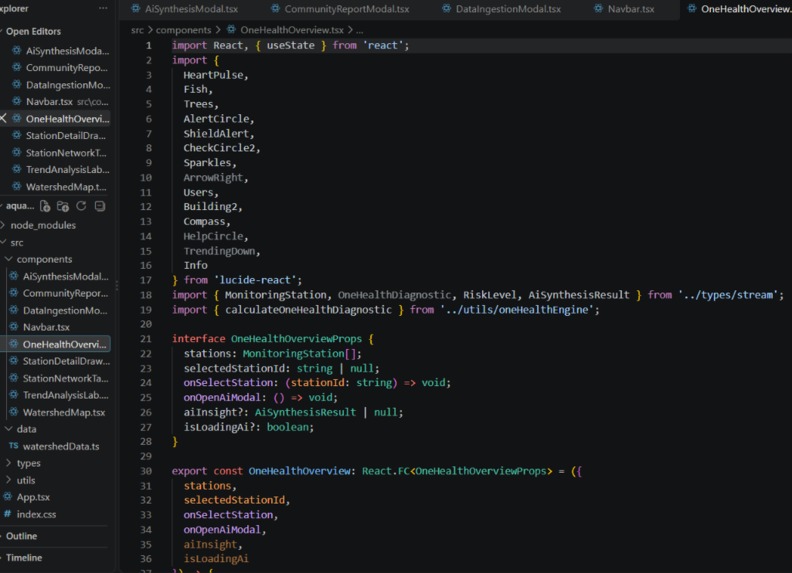Screen dimensions: 792x573
Task: Switch to the DataIngestionModal.tsx tab
Action: tap(502, 9)
